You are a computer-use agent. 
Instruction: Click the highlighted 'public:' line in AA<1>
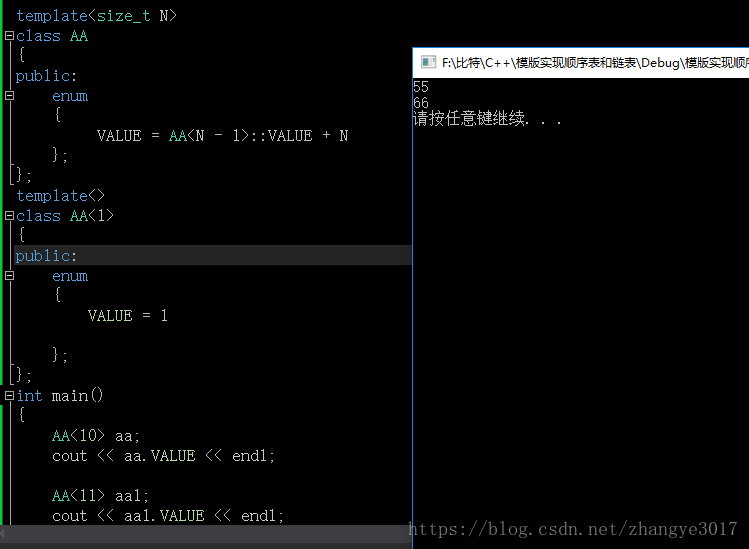[x=213, y=256]
